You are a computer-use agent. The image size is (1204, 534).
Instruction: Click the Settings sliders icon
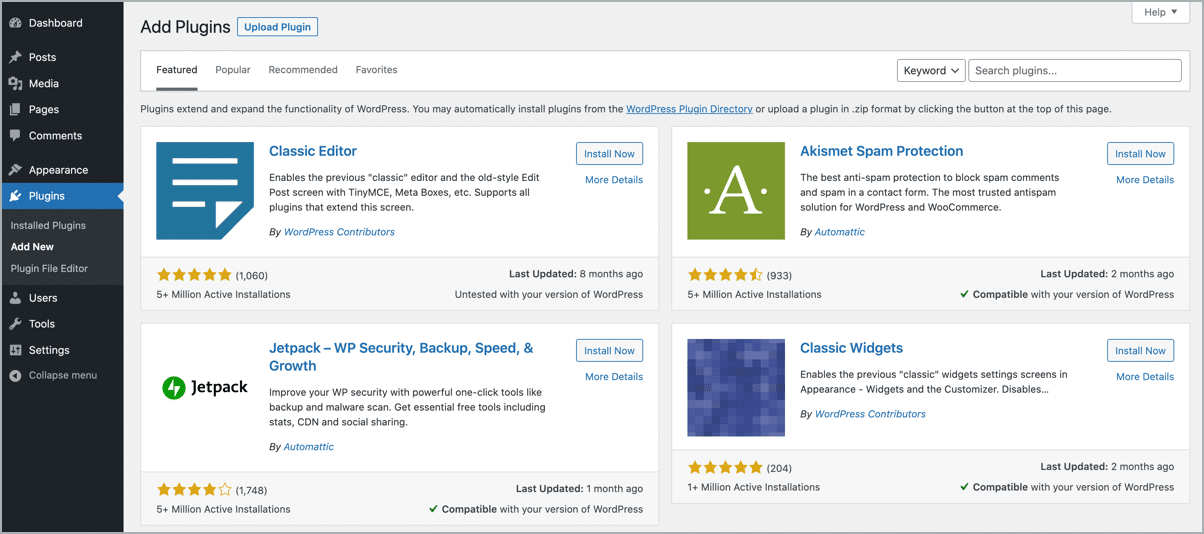point(15,350)
